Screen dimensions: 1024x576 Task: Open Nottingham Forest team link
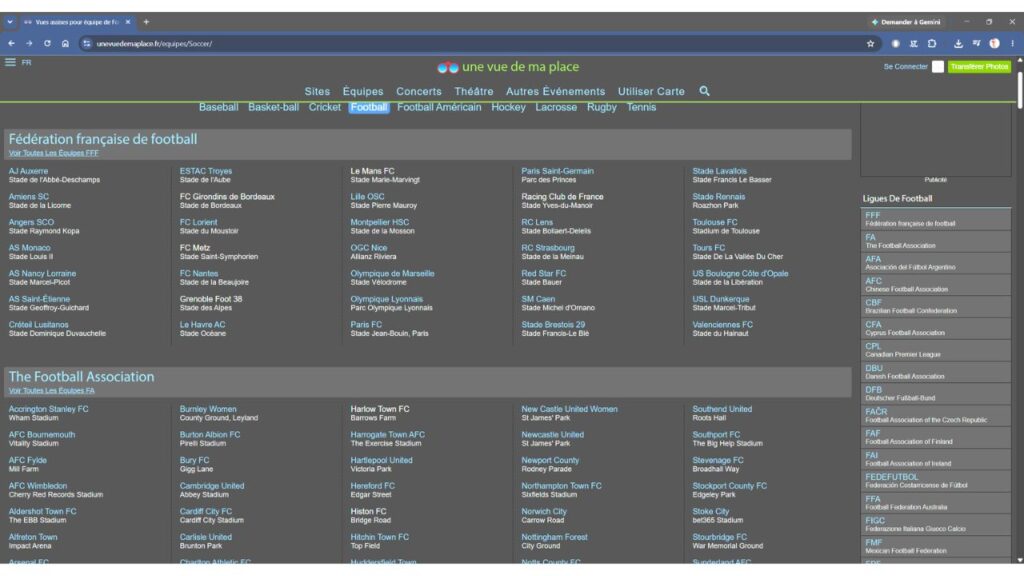[x=554, y=537]
